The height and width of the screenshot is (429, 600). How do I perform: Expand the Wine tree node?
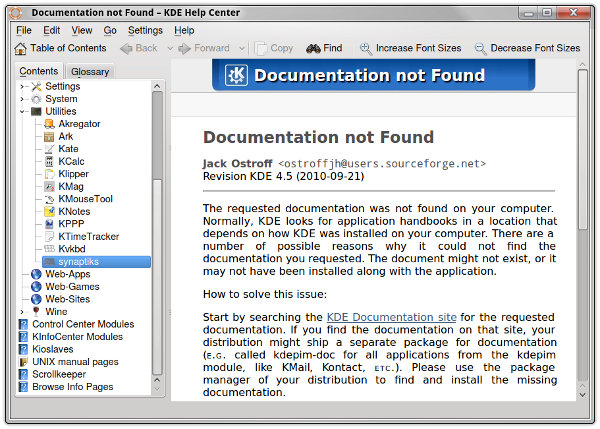point(23,311)
